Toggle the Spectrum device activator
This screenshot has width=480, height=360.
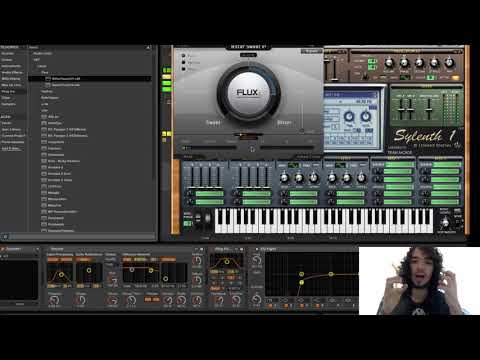3,249
